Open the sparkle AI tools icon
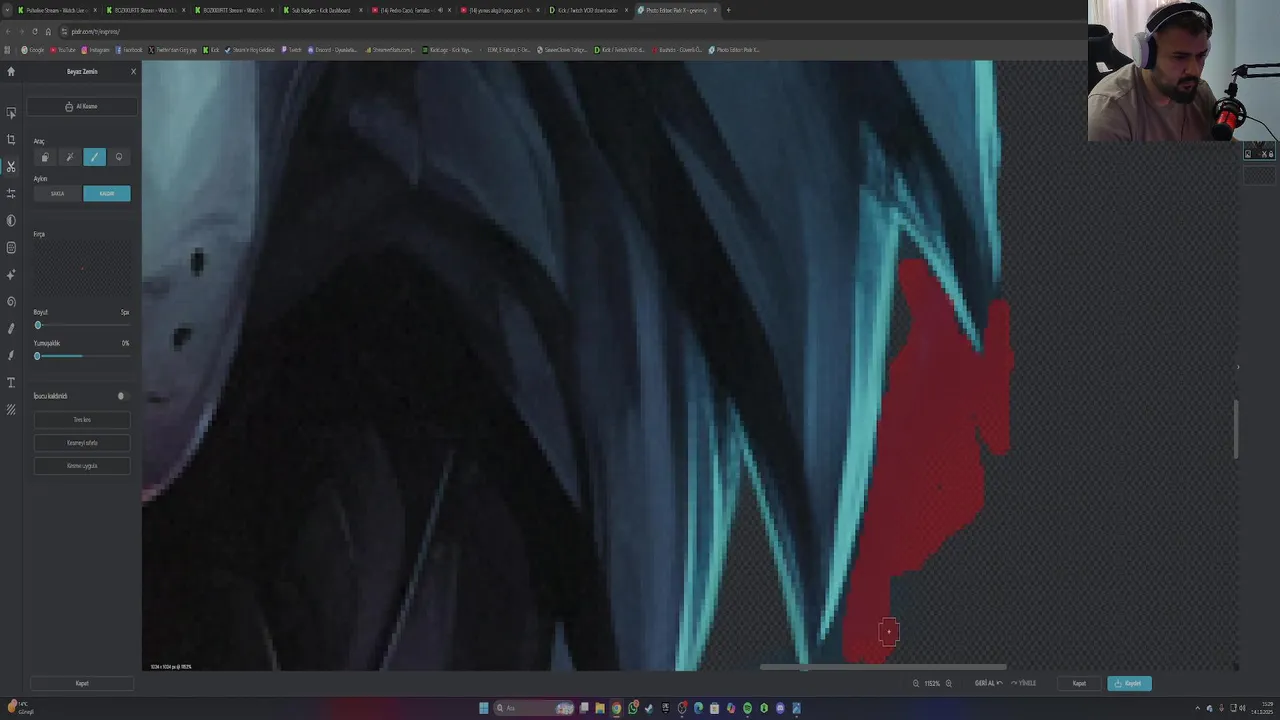Image resolution: width=1280 pixels, height=720 pixels. point(11,274)
